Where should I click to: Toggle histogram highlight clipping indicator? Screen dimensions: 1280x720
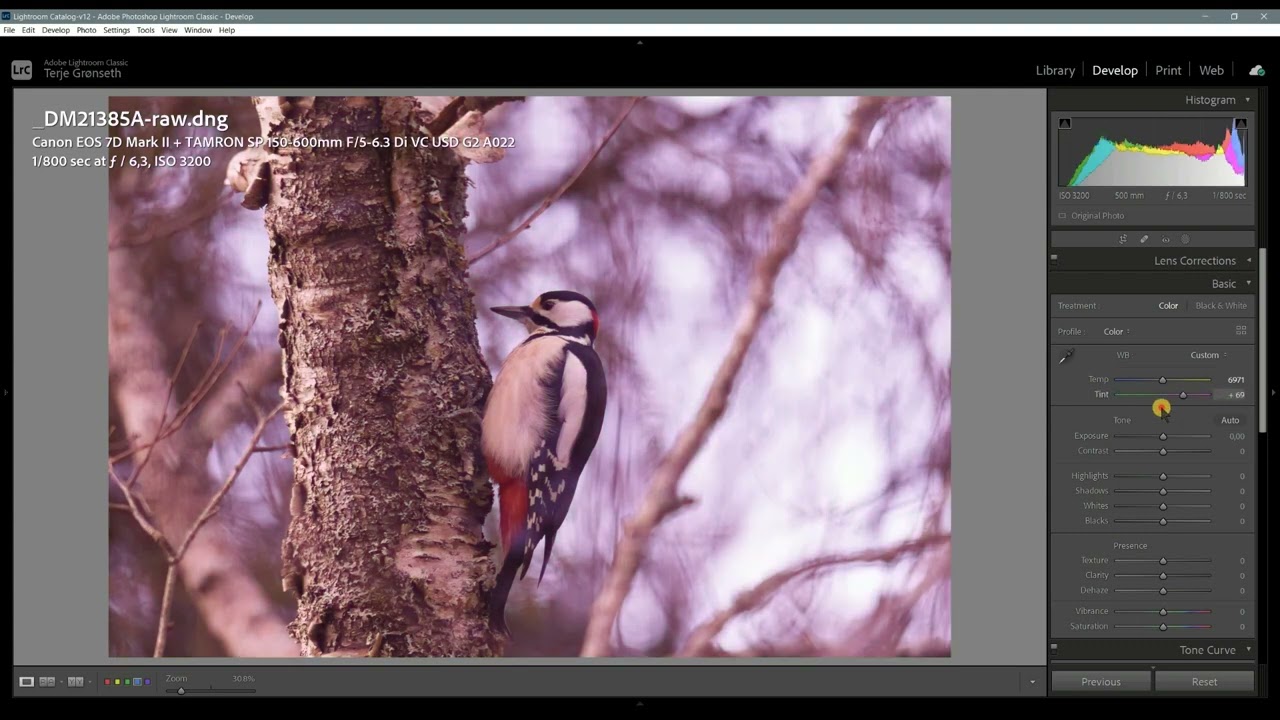click(1240, 123)
